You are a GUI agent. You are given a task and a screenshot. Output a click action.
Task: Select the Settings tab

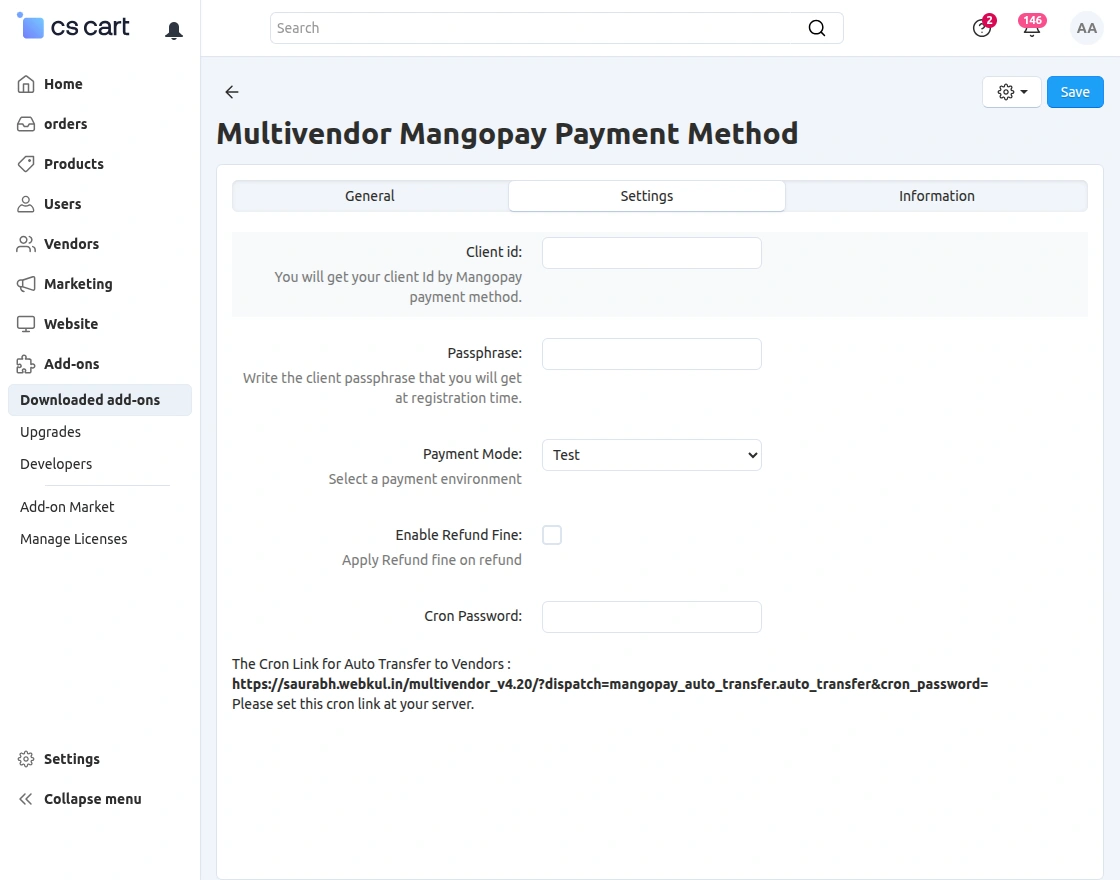(x=646, y=196)
